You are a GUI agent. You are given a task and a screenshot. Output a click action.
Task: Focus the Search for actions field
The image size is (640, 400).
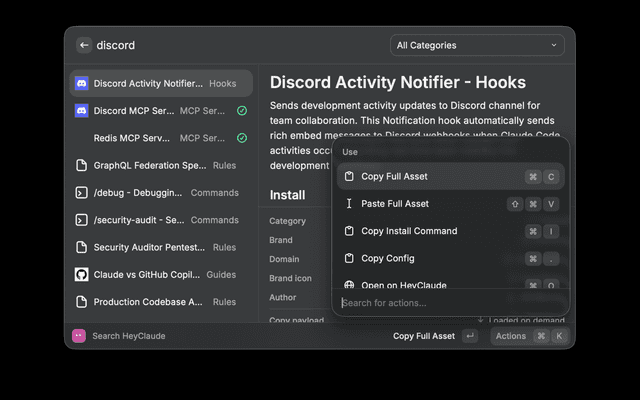pyautogui.click(x=451, y=303)
